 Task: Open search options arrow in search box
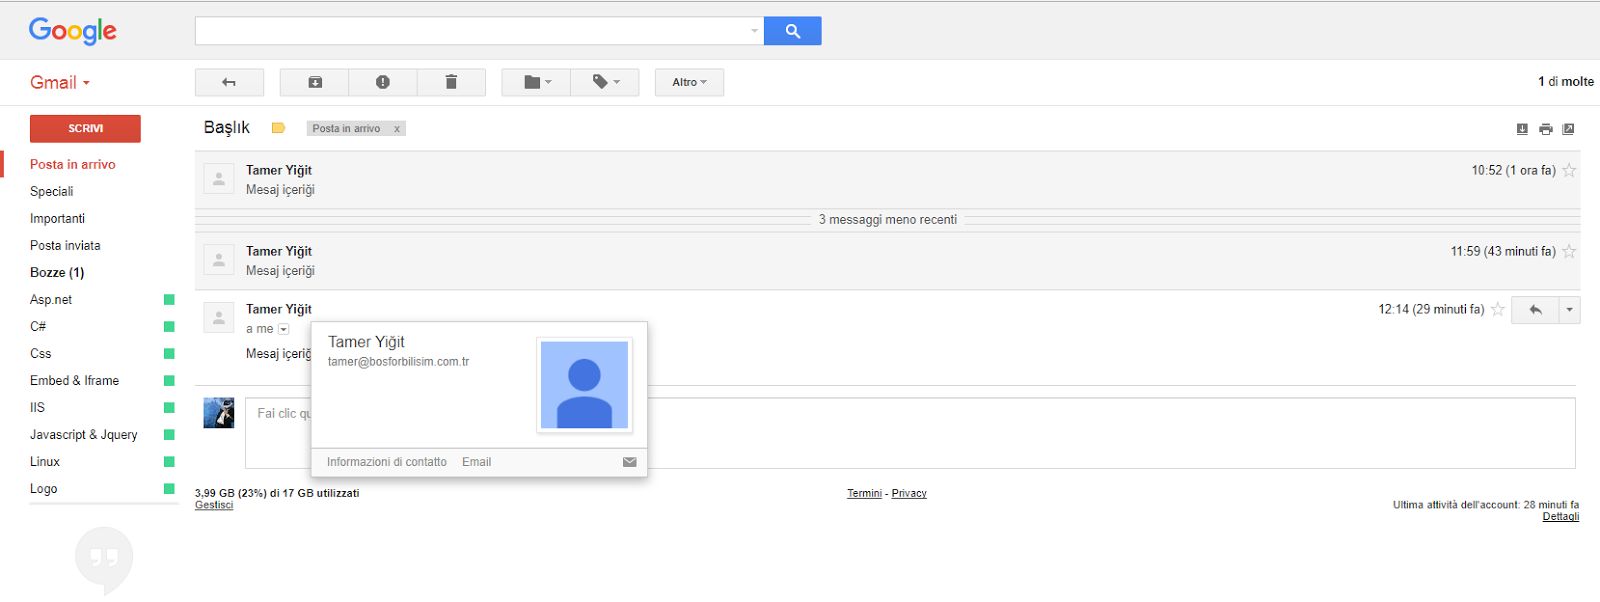click(754, 31)
